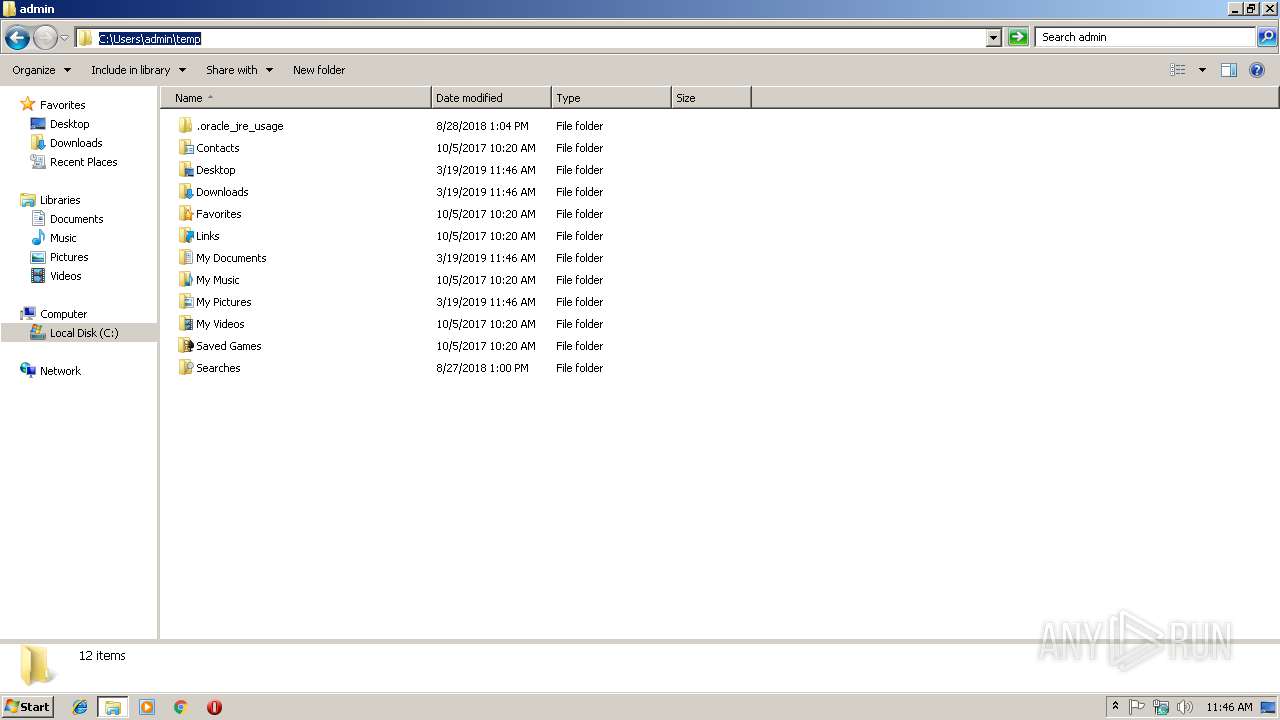This screenshot has height=720, width=1280.
Task: Click the New folder button
Action: 319,70
